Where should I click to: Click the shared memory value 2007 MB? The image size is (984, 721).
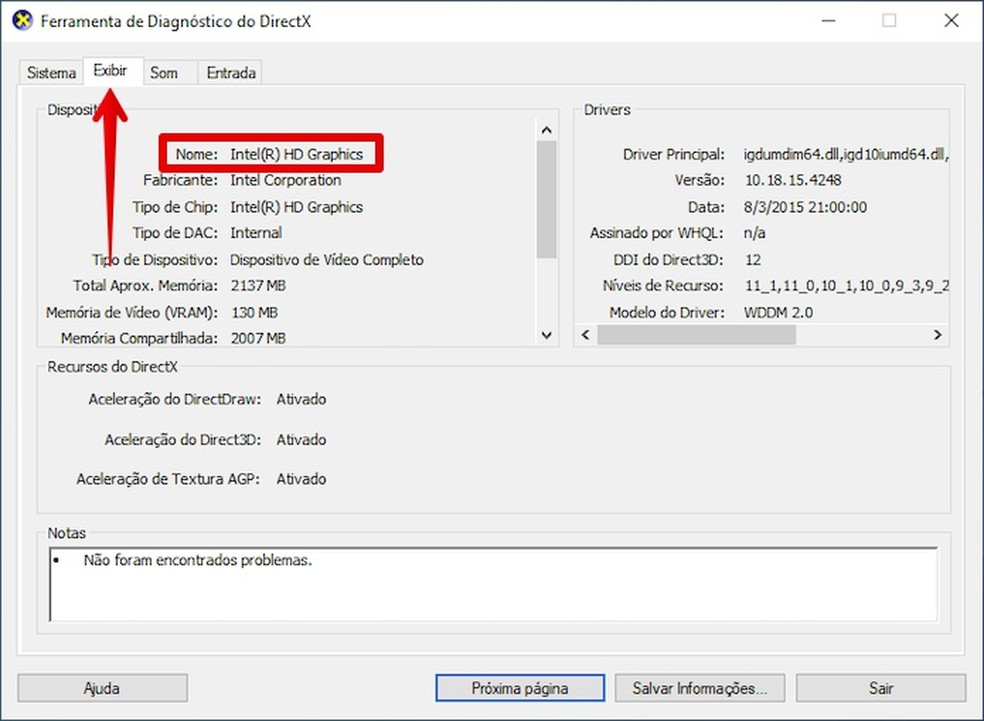coord(258,338)
